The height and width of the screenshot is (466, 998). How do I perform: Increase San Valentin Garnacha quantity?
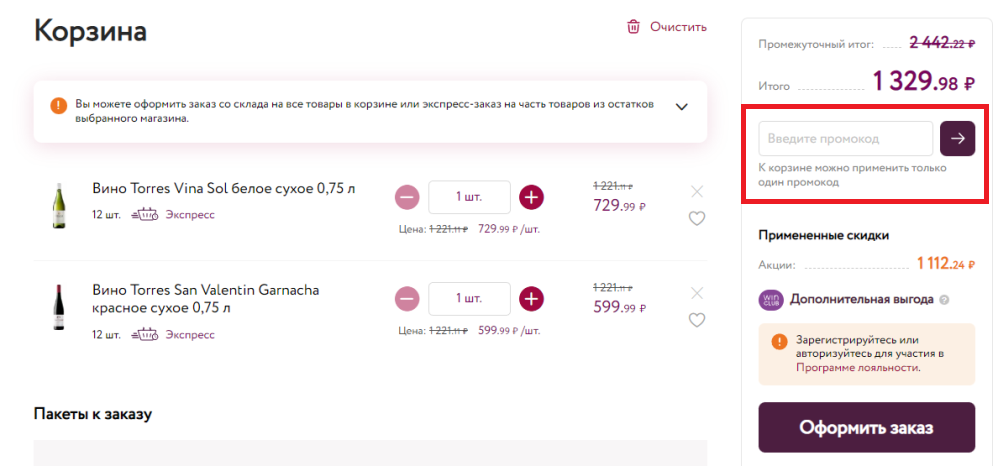click(532, 299)
